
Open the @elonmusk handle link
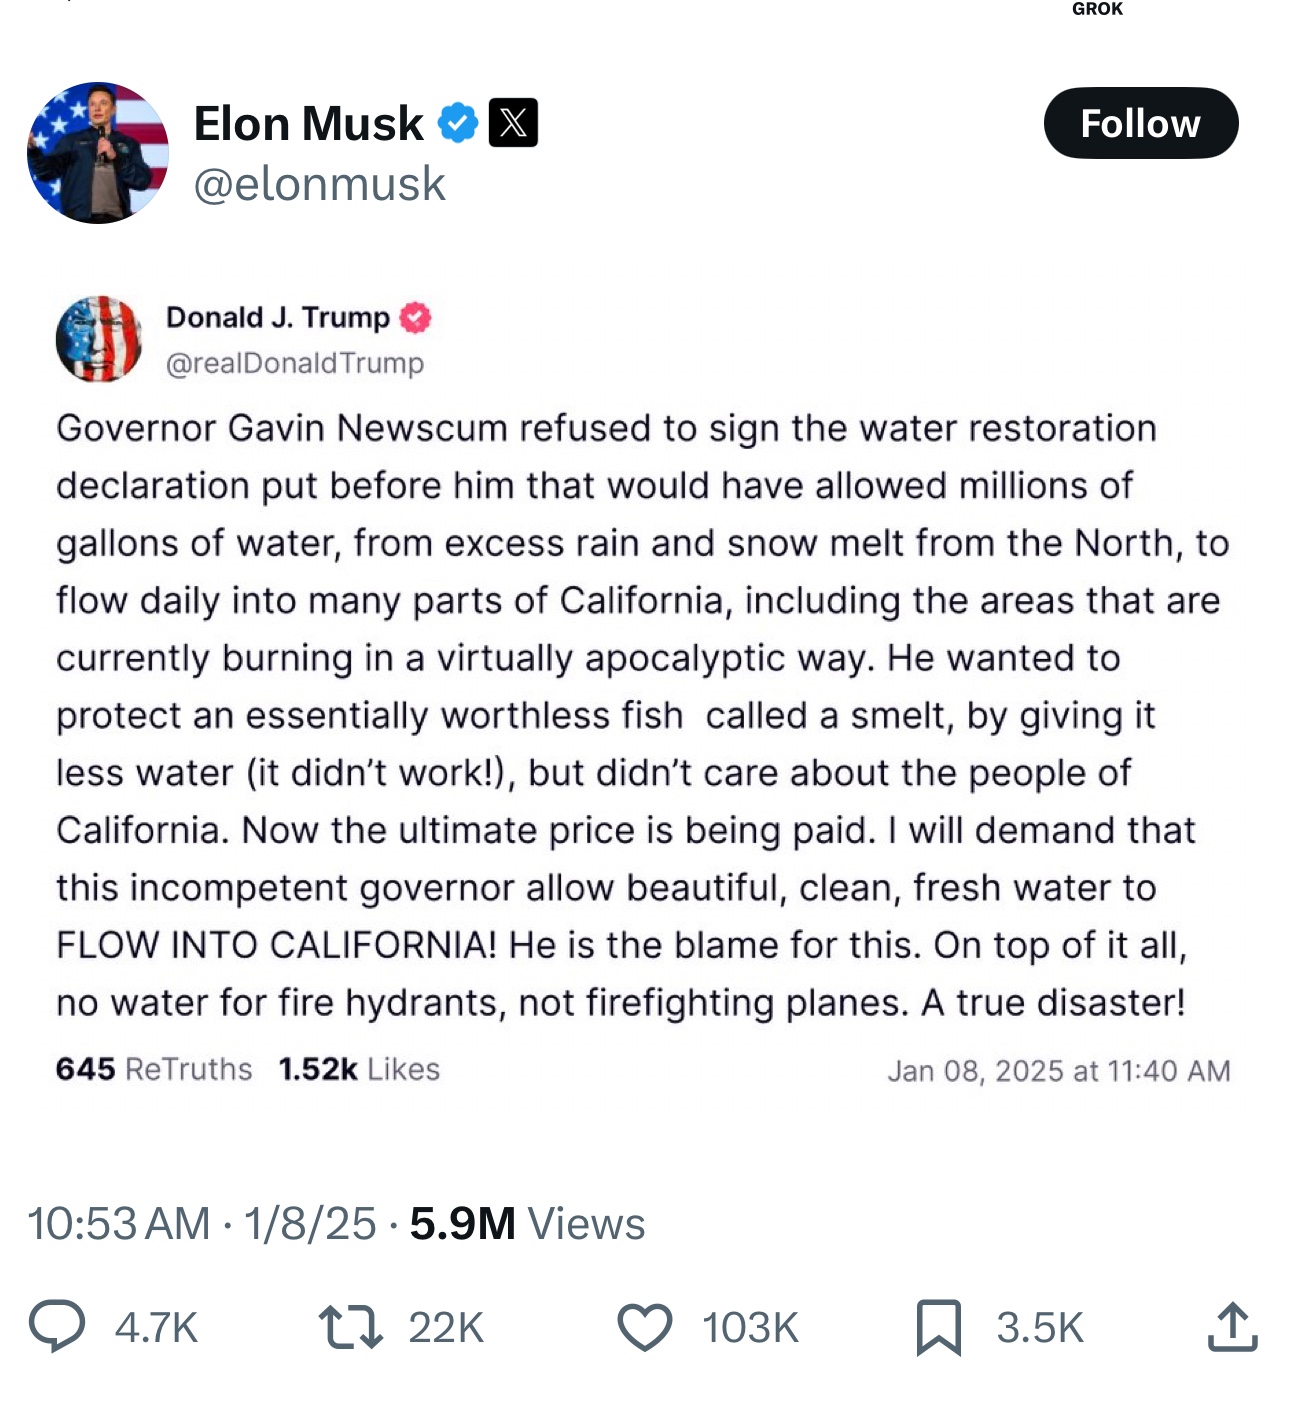319,184
